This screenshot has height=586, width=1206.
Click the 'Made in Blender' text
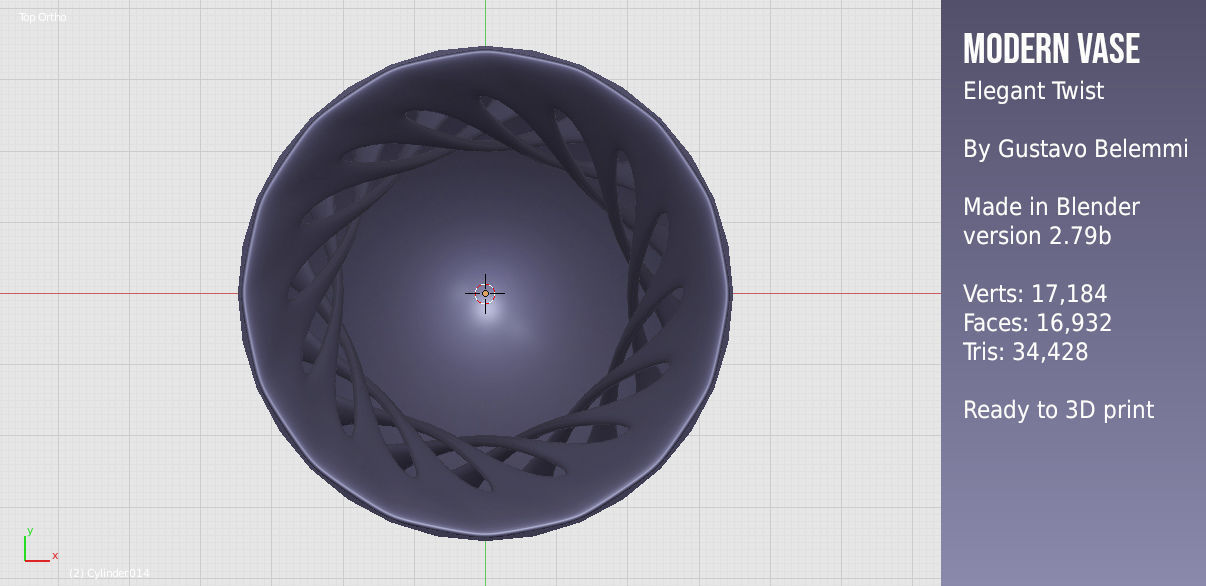pyautogui.click(x=1051, y=207)
